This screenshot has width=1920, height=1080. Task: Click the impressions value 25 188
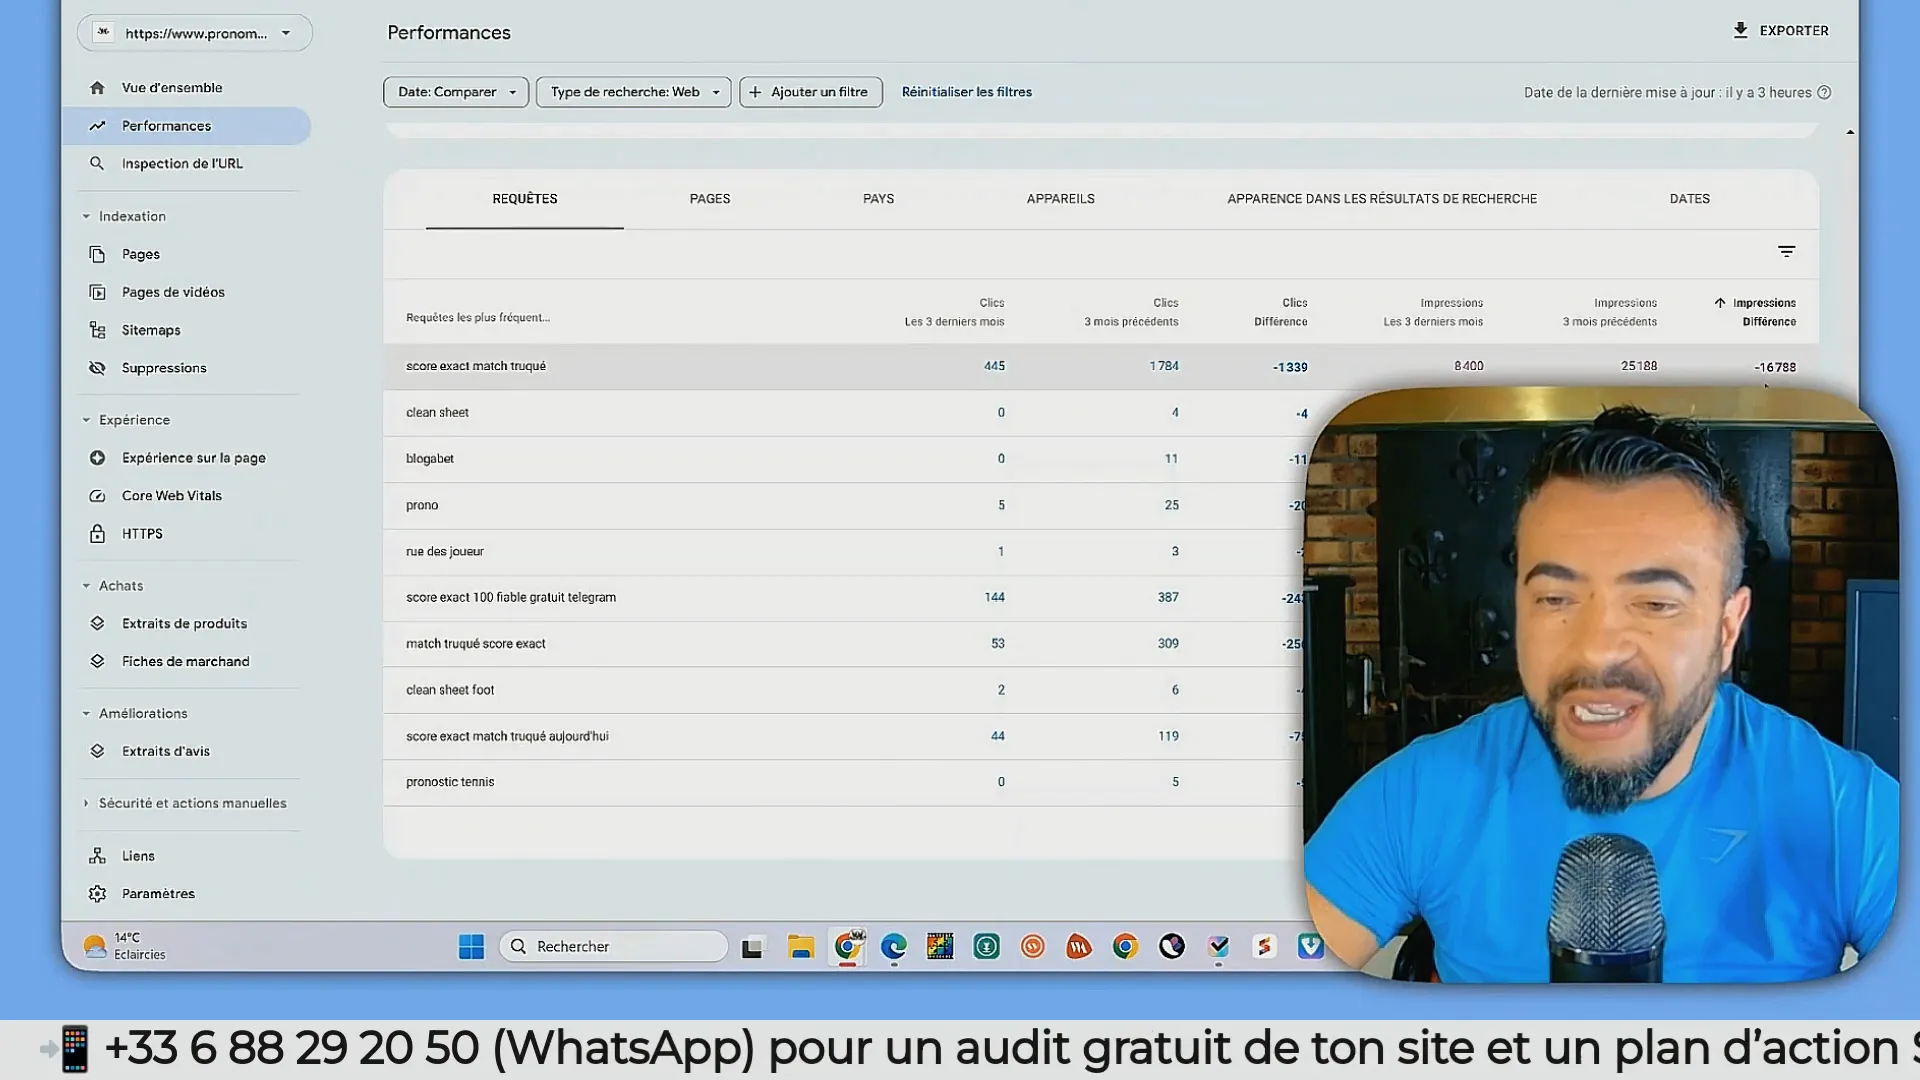(1639, 367)
